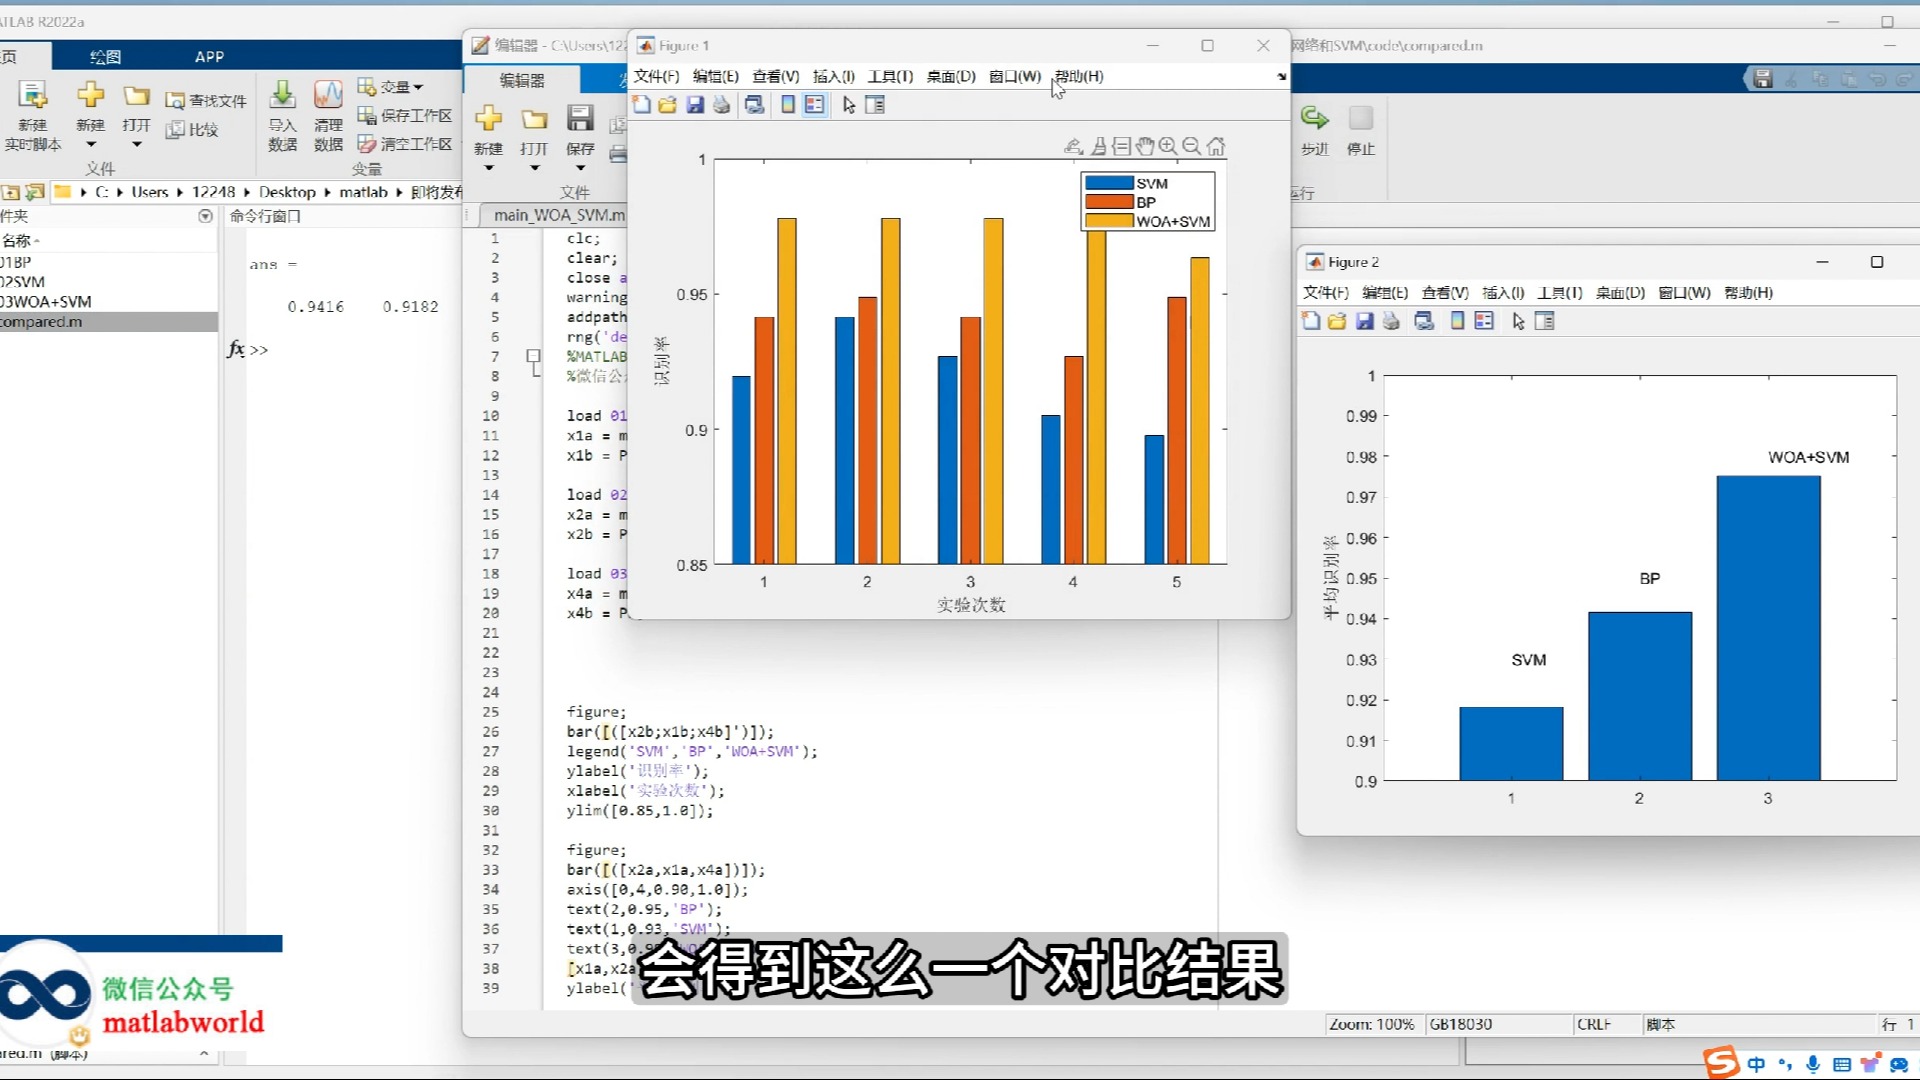This screenshot has height=1080, width=1920.
Task: Open 文件(F) menu in Figure 1
Action: (x=656, y=76)
